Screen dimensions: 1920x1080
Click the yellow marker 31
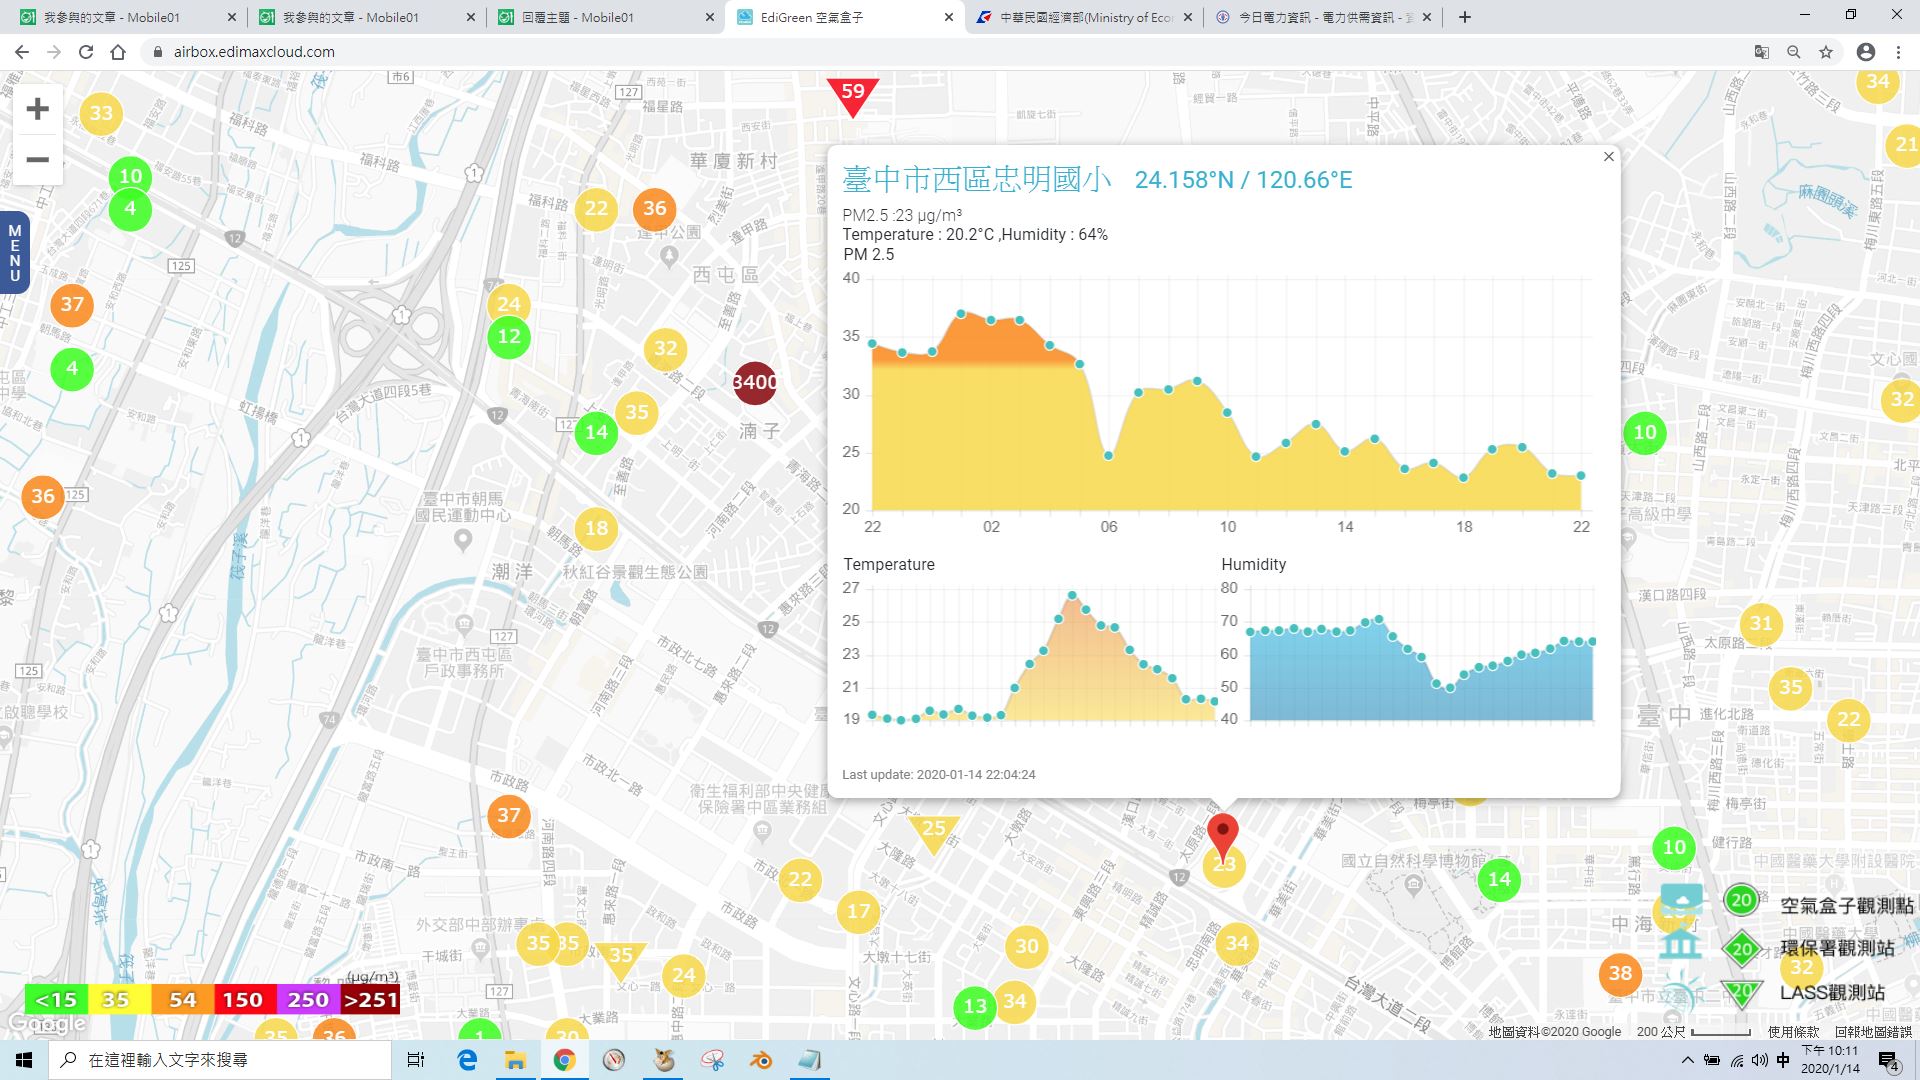(x=1761, y=624)
